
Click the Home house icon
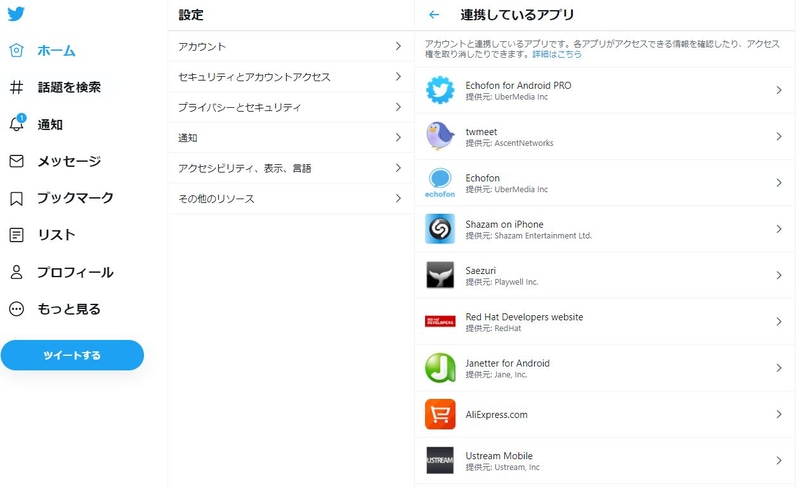pos(16,50)
